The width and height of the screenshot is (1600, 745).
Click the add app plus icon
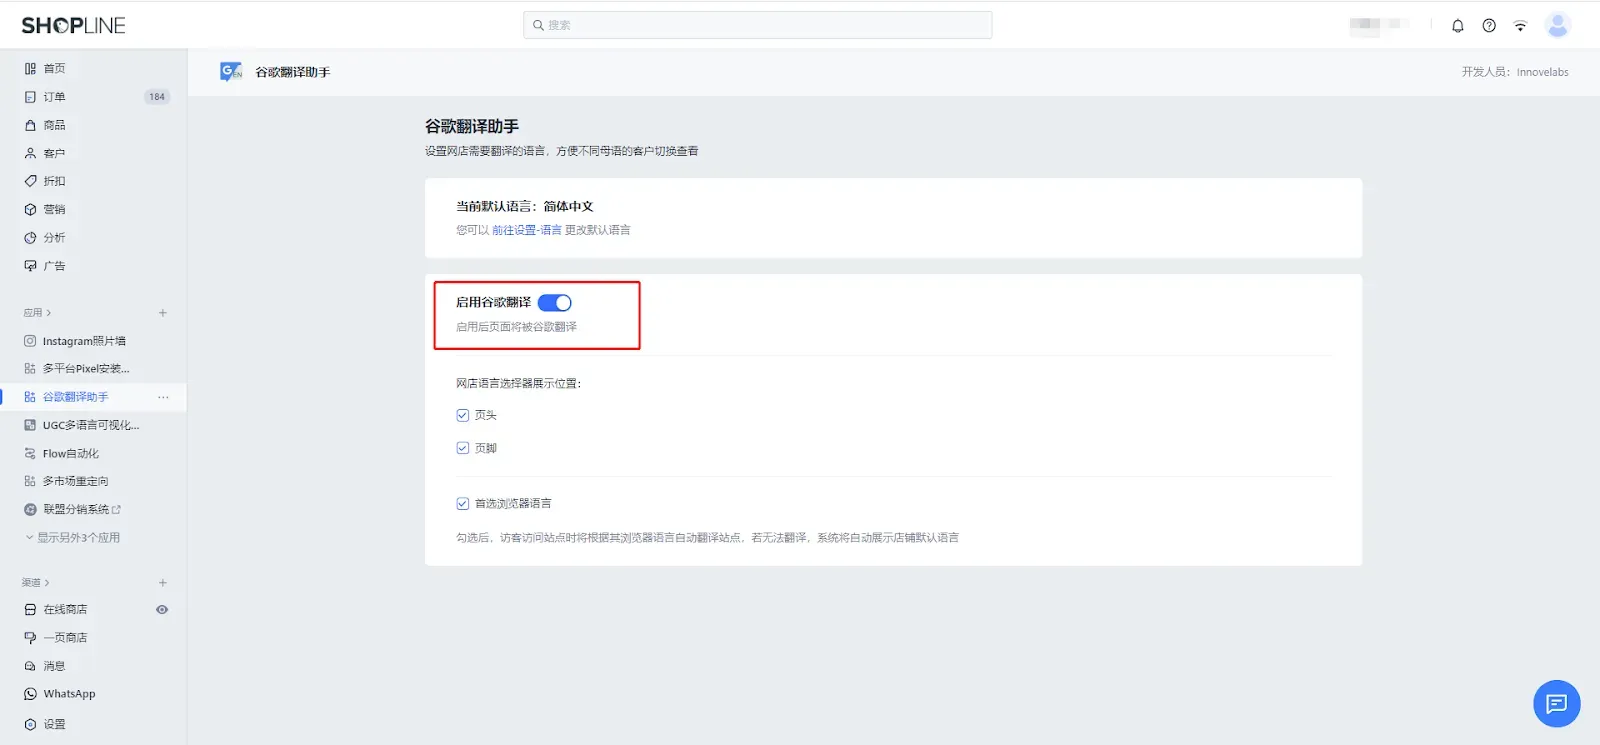click(x=163, y=313)
